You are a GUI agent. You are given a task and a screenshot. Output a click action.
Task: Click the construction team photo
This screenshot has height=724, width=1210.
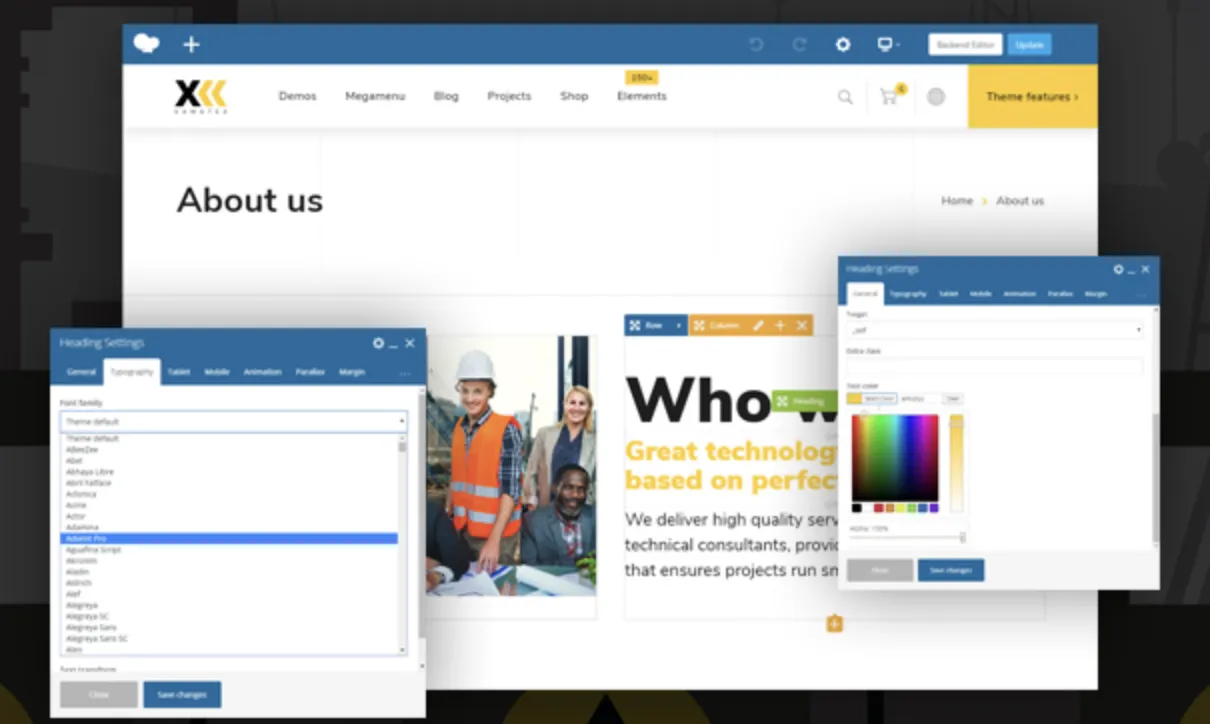(511, 466)
